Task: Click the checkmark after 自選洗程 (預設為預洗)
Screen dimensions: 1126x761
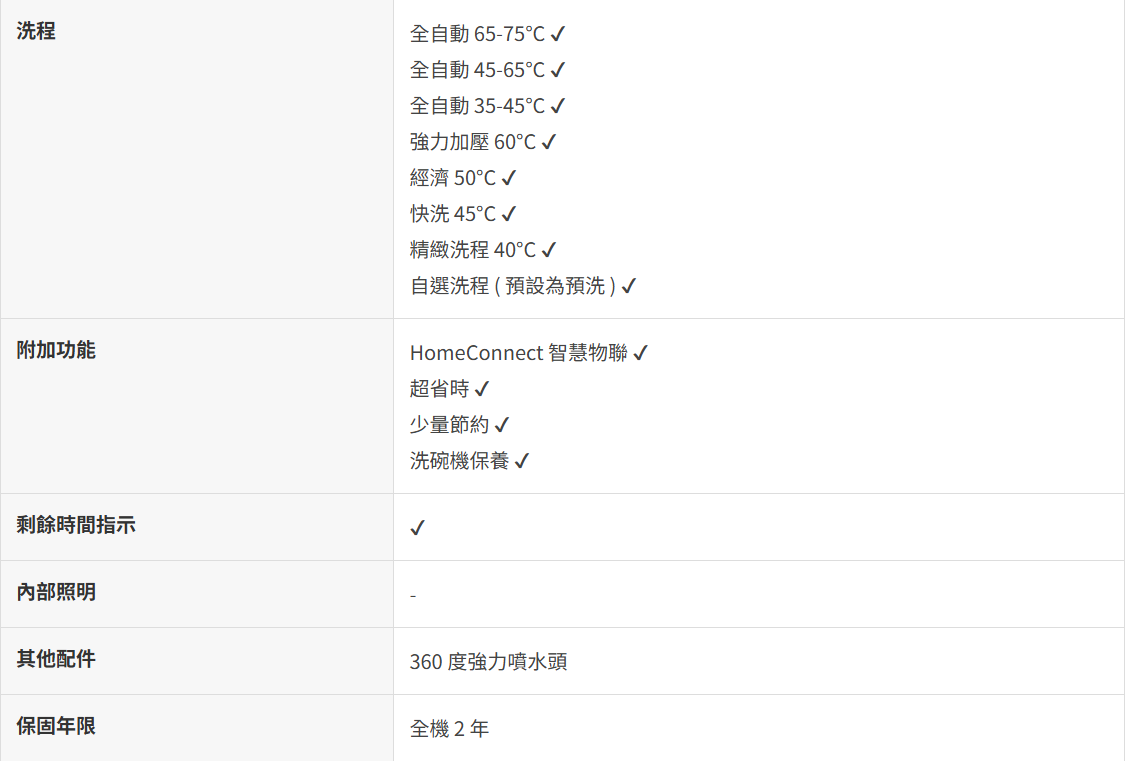Action: tap(628, 286)
